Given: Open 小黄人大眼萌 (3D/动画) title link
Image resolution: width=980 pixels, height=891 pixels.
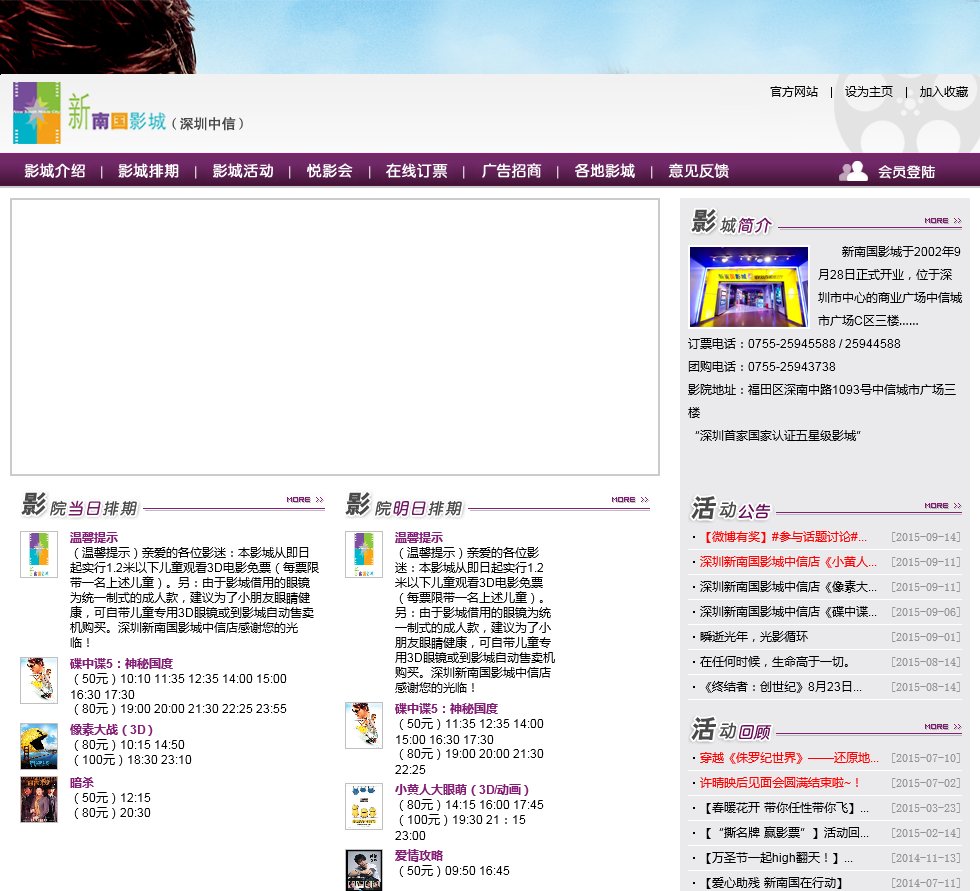Looking at the screenshot, I should [x=462, y=789].
